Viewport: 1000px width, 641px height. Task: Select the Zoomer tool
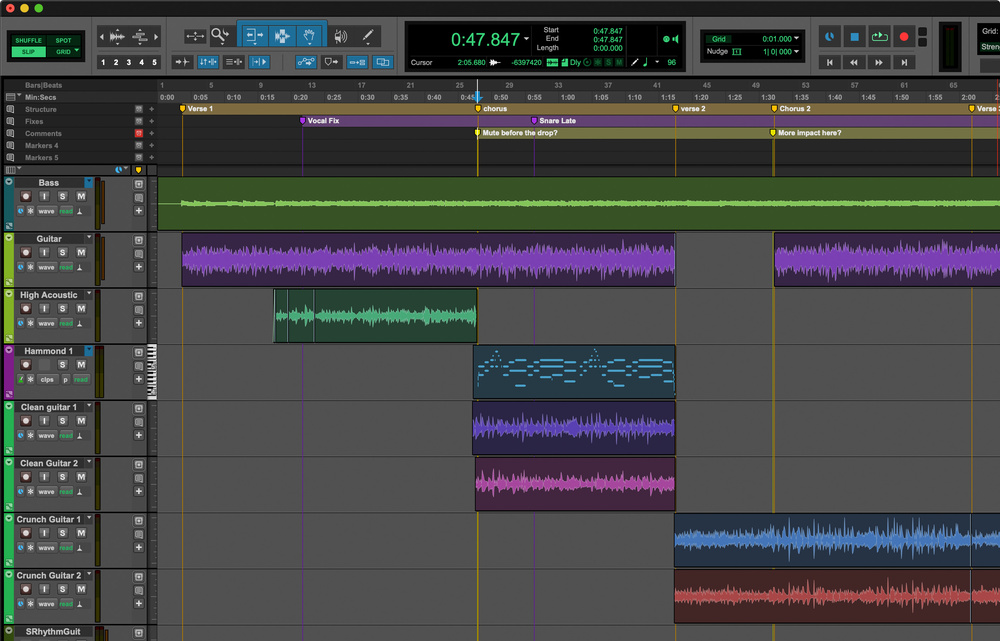coord(219,35)
